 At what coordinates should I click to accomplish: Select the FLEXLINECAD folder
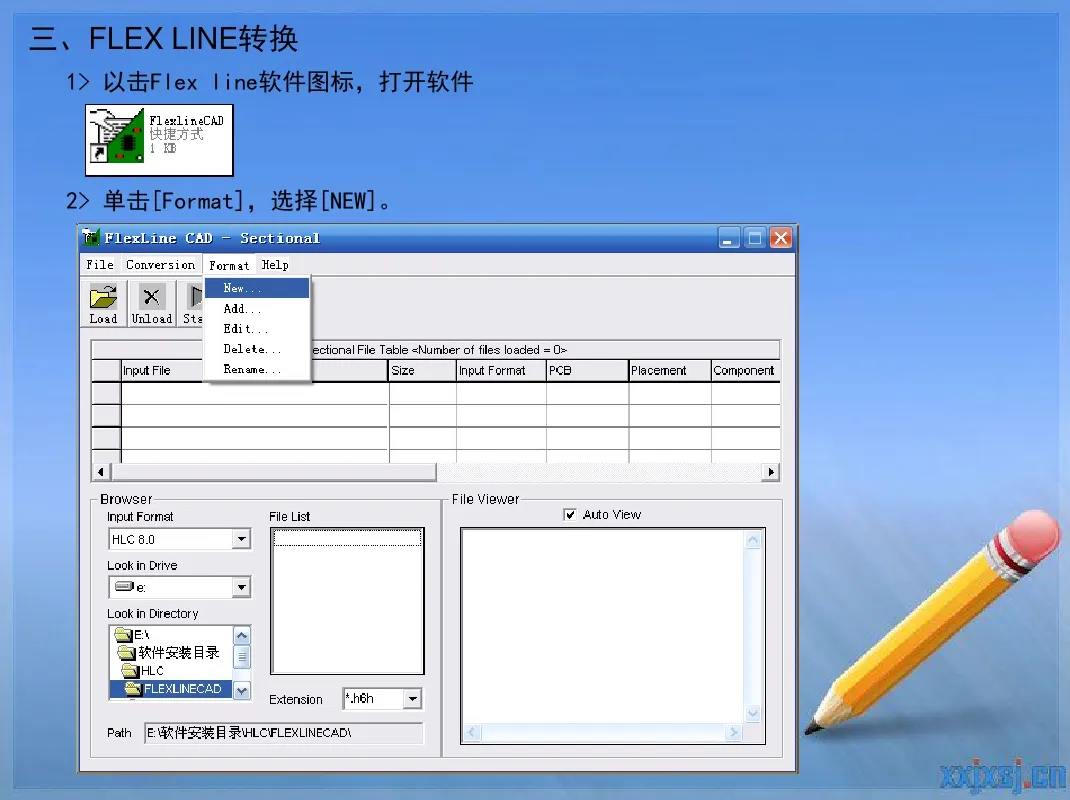(173, 689)
